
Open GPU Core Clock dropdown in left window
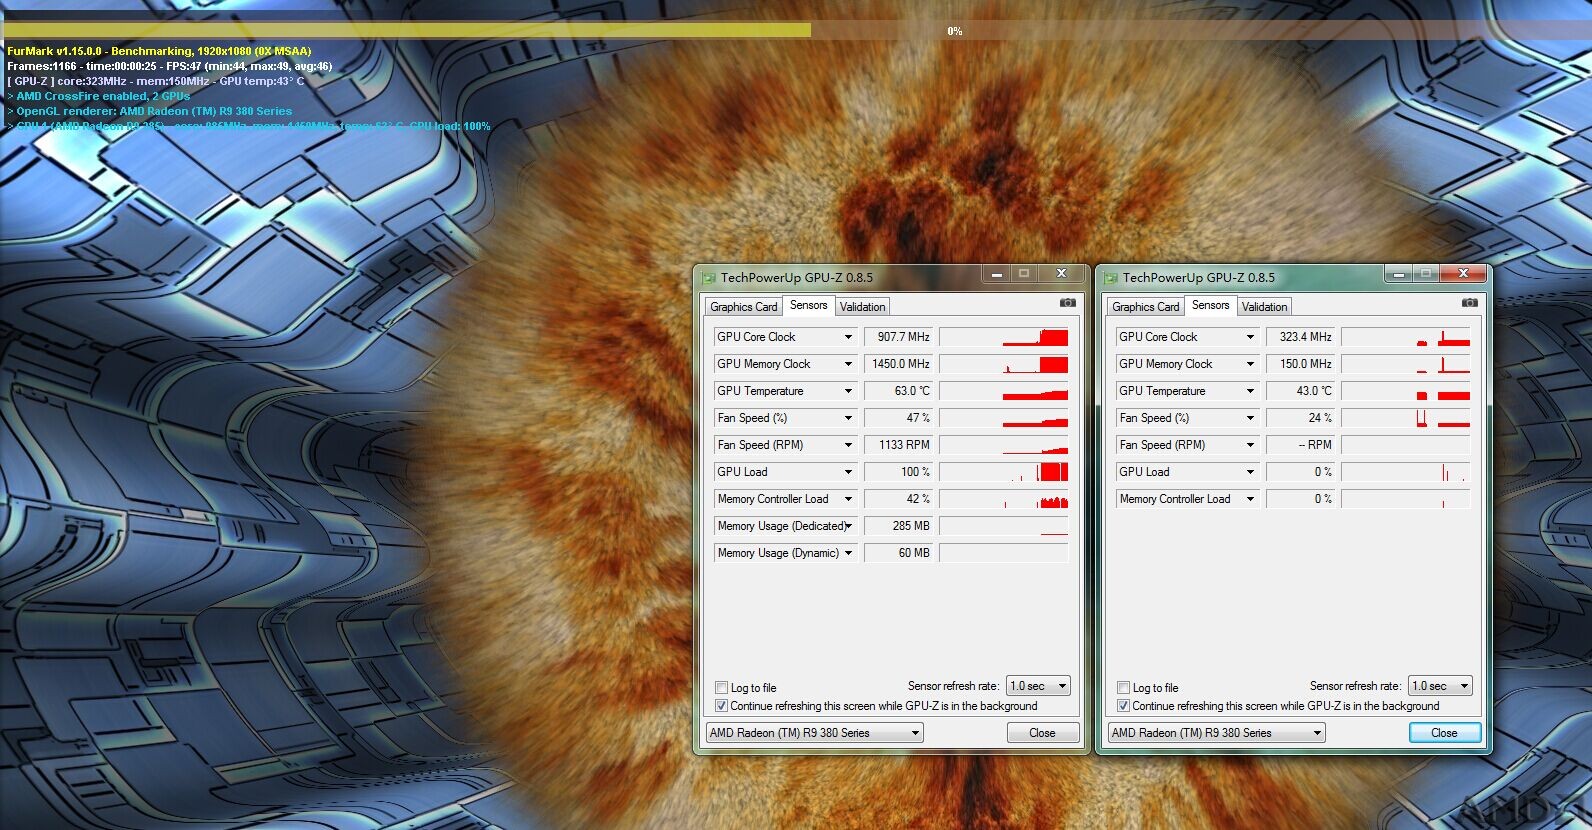coord(848,337)
